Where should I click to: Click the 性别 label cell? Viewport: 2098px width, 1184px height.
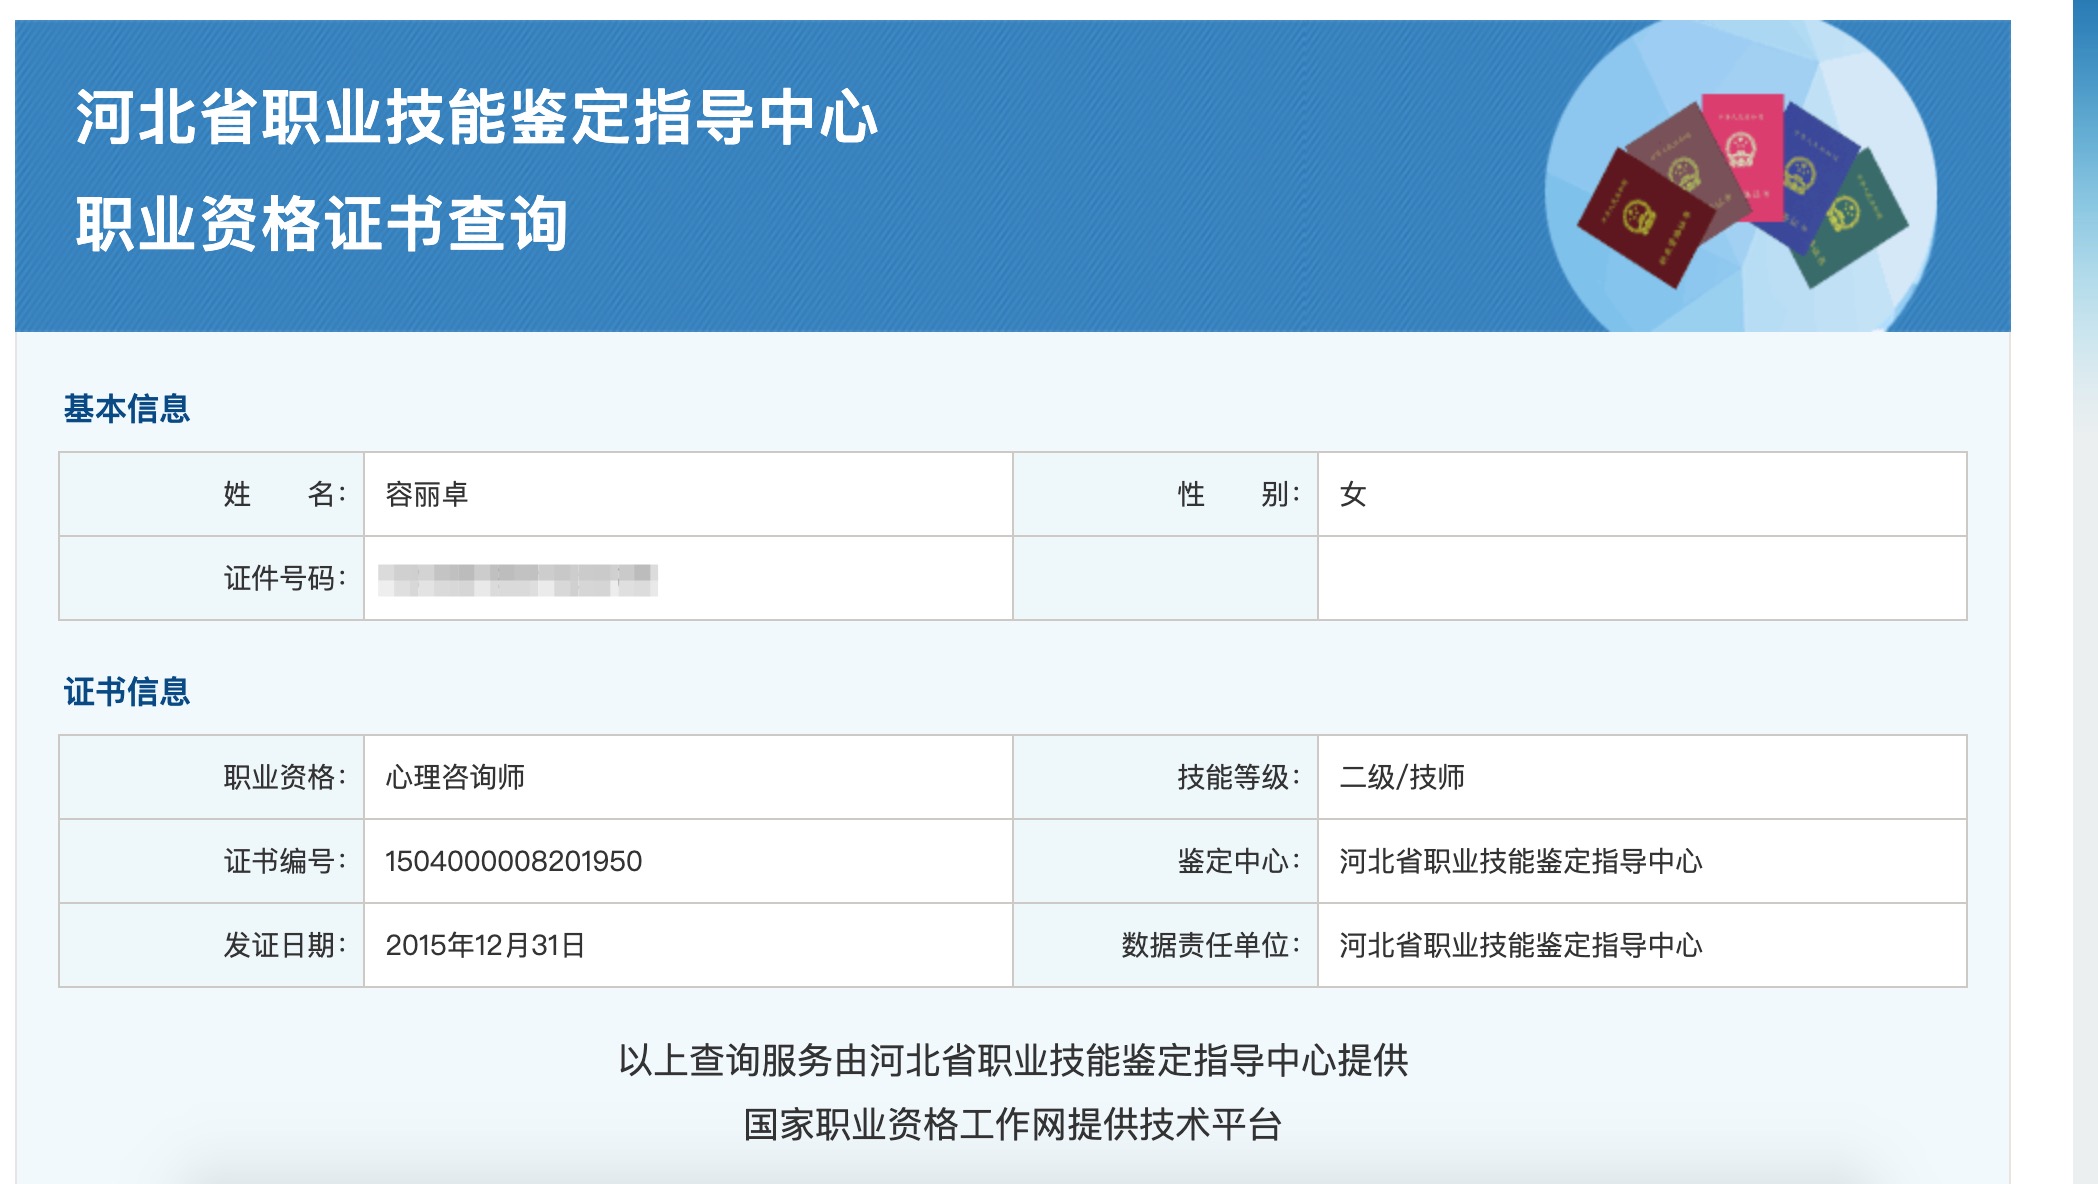[1165, 494]
